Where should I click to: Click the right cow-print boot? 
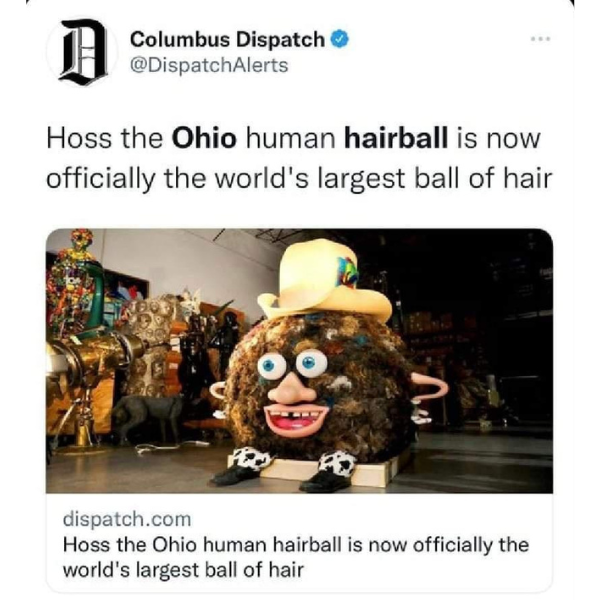pos(329,471)
